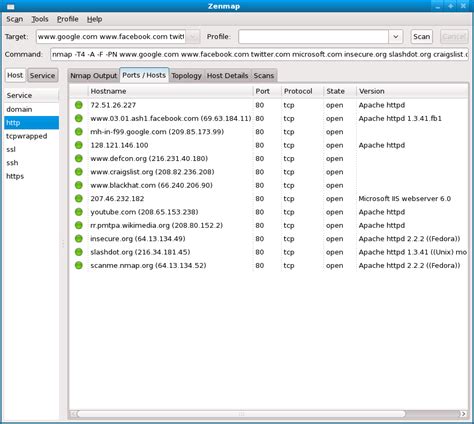The height and width of the screenshot is (424, 474).
Task: Sort by the Protocol column header
Action: (x=302, y=91)
